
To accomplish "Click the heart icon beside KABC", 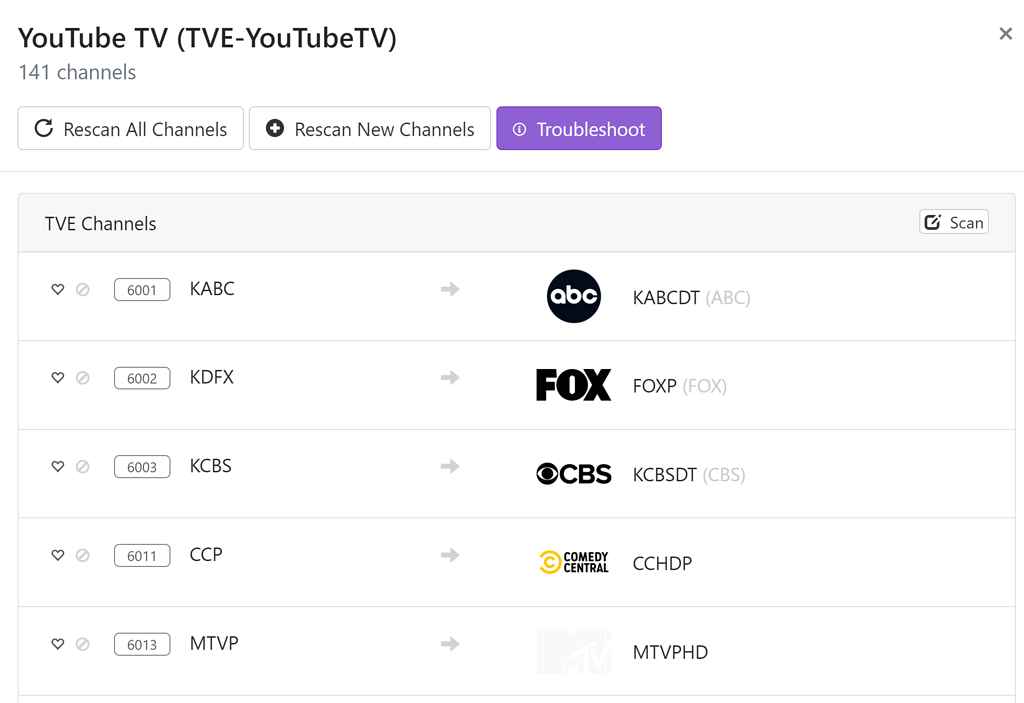I will pyautogui.click(x=58, y=289).
